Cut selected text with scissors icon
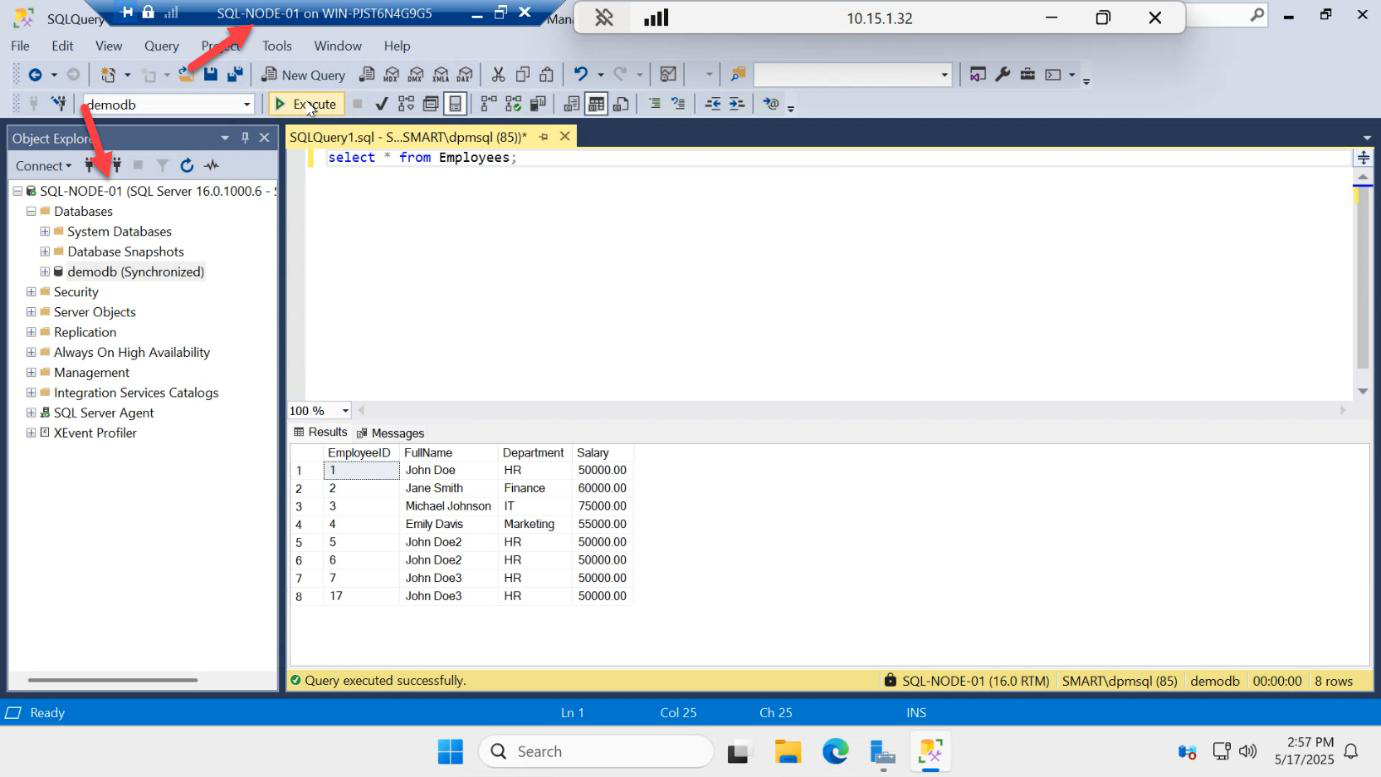Viewport: 1381px width, 777px height. [x=498, y=75]
